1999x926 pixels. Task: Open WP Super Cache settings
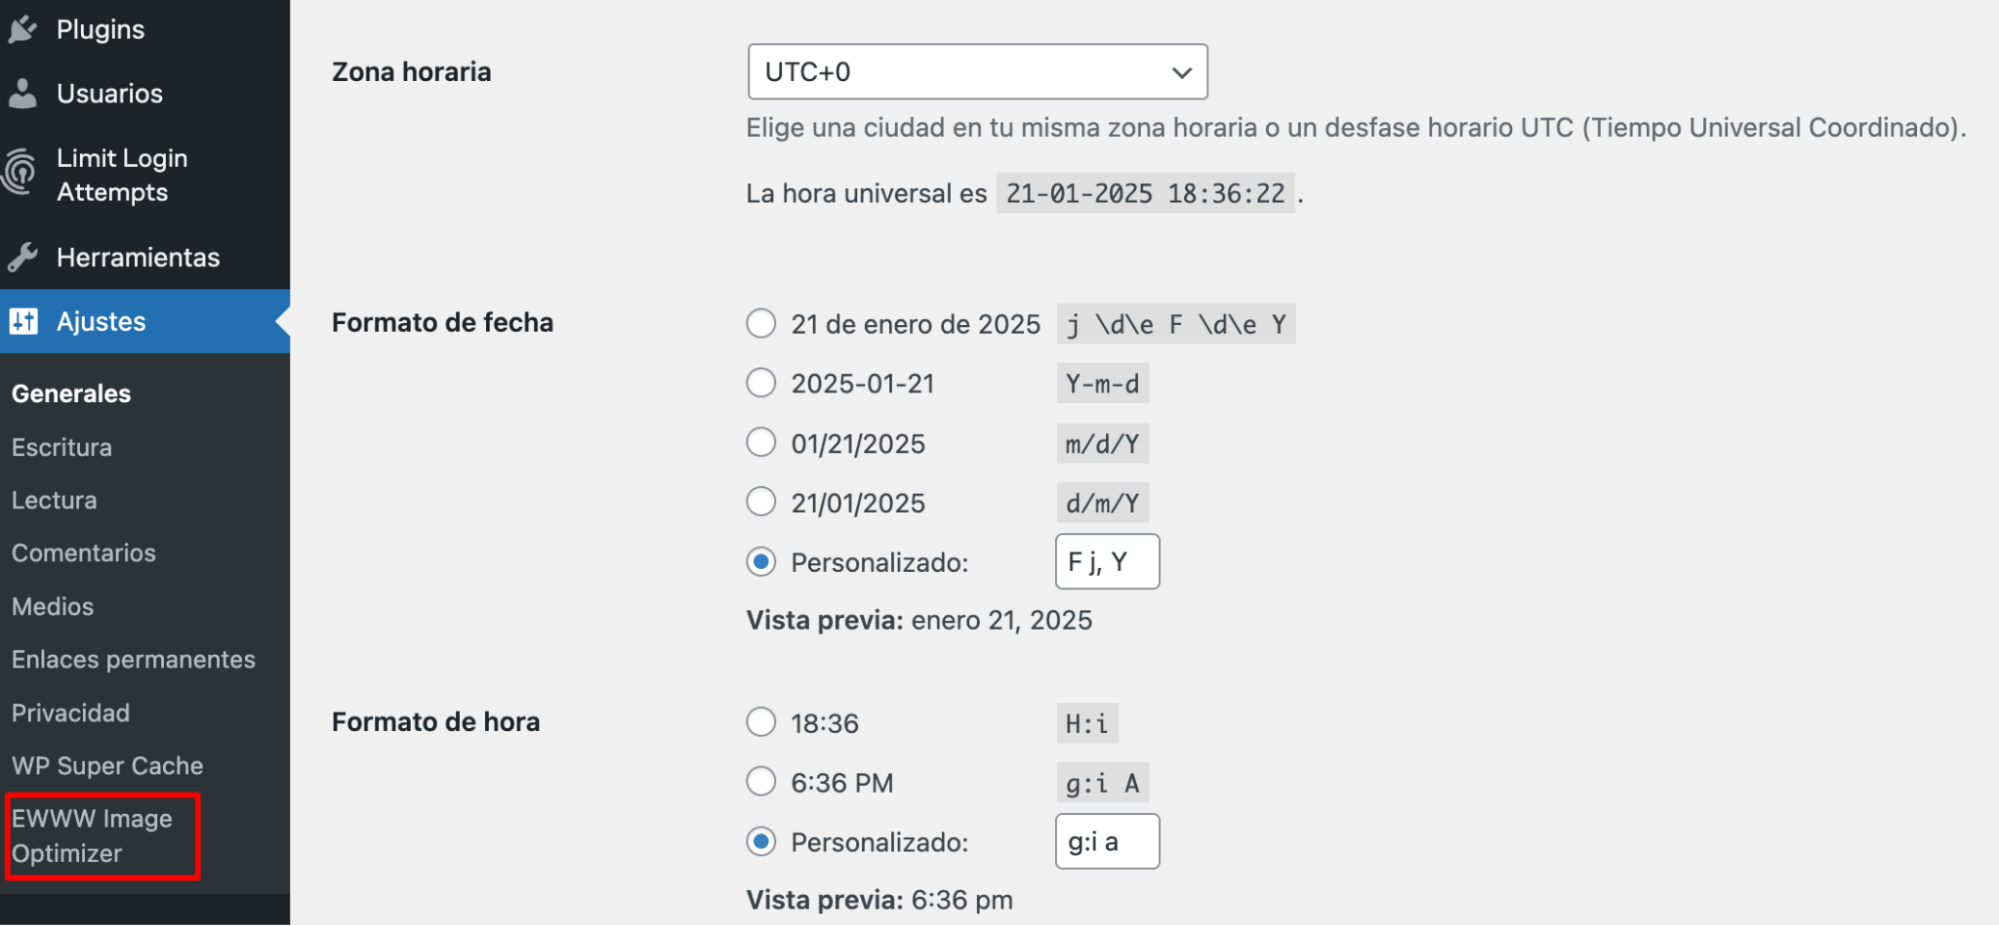coord(106,765)
